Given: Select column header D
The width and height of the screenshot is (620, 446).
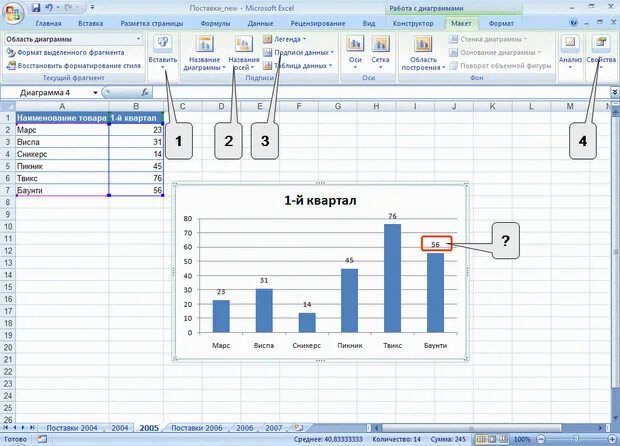Looking at the screenshot, I should (221, 106).
